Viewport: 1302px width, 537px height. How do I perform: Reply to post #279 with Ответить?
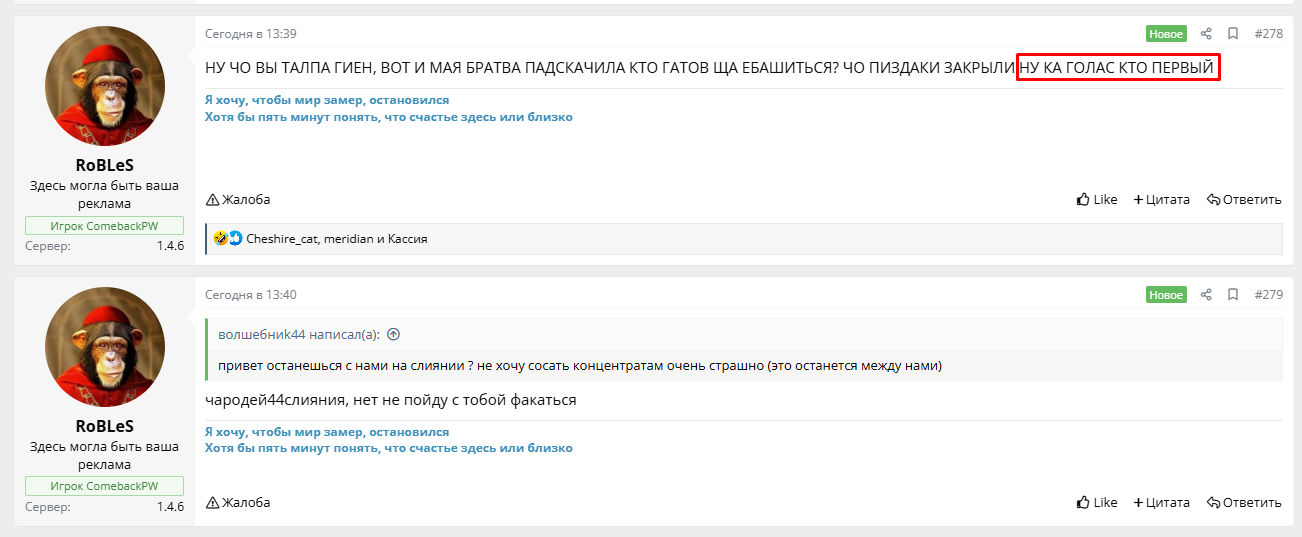[1244, 502]
